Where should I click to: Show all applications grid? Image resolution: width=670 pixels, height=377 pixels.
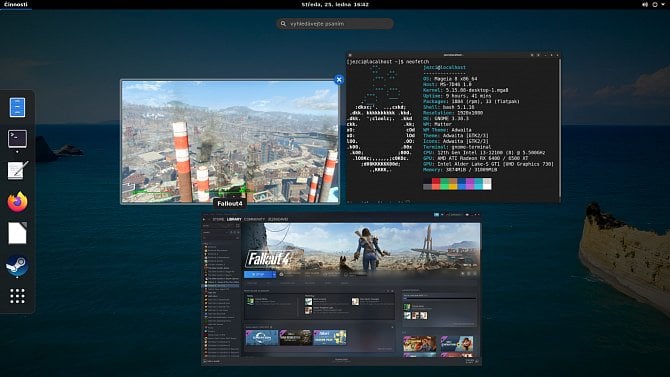17,296
